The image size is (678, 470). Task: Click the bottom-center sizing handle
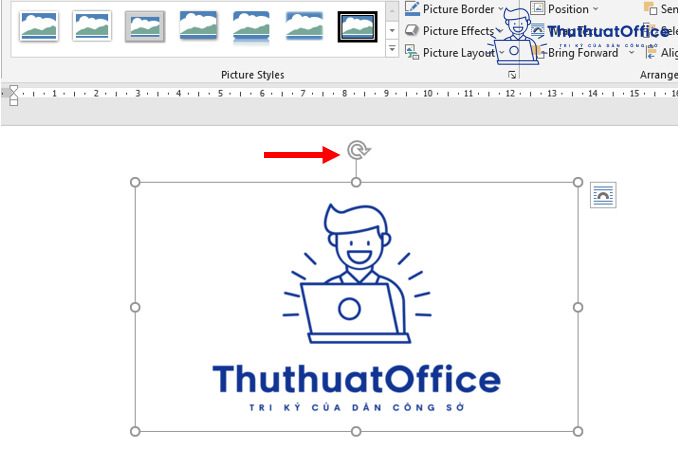(356, 431)
